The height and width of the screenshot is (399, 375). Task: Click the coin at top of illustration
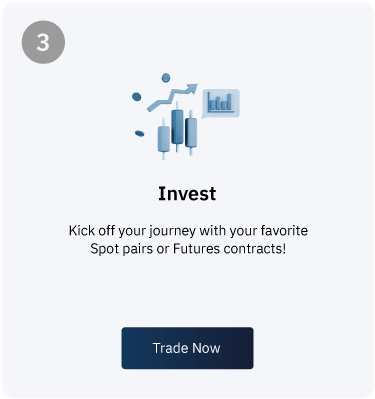point(166,78)
